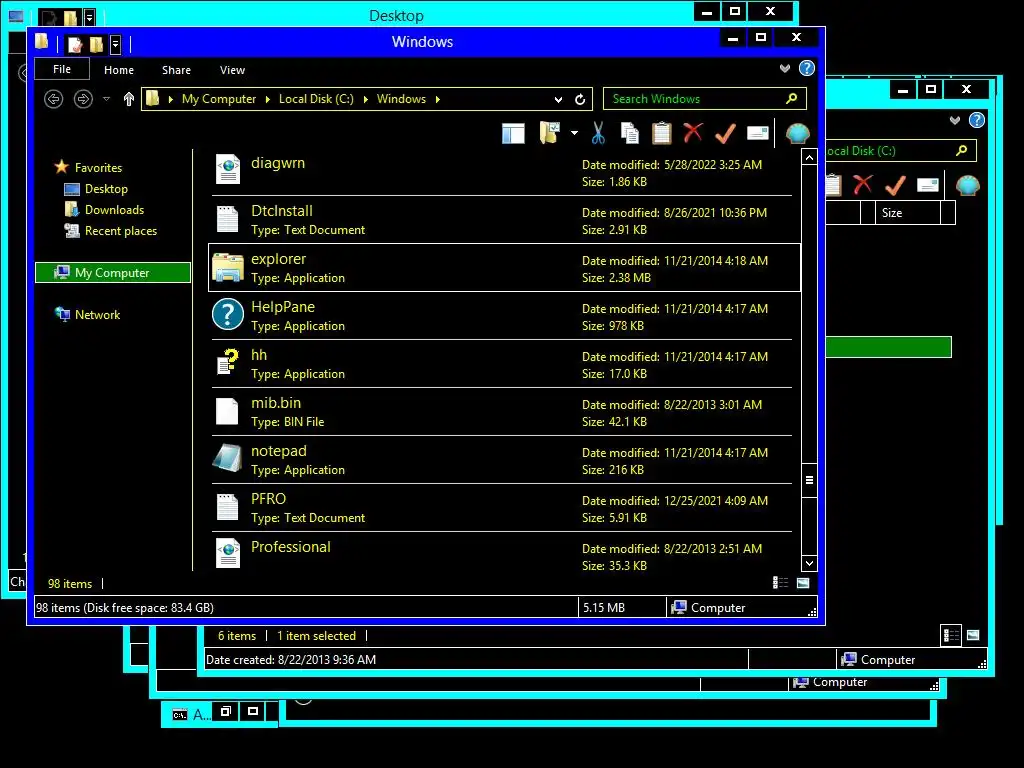Image resolution: width=1024 pixels, height=768 pixels.
Task: Click the Properties checkmark in rear window
Action: [x=895, y=185]
